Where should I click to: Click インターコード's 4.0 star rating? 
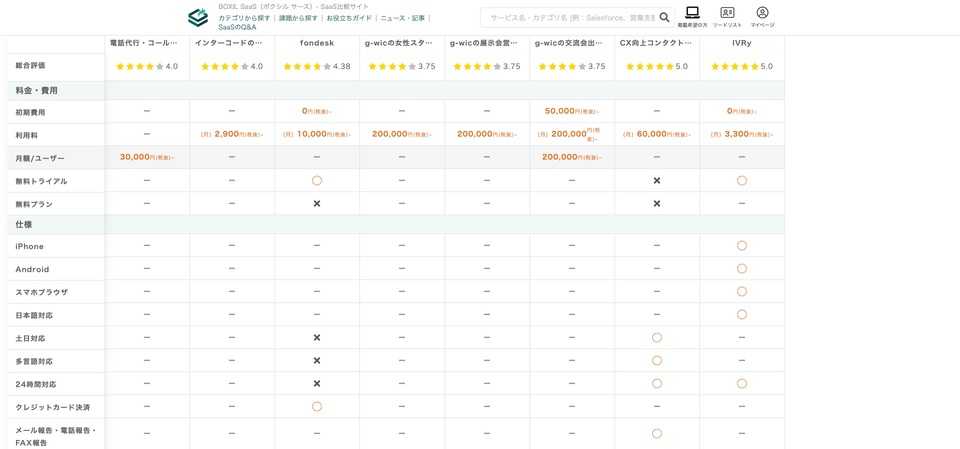point(231,66)
